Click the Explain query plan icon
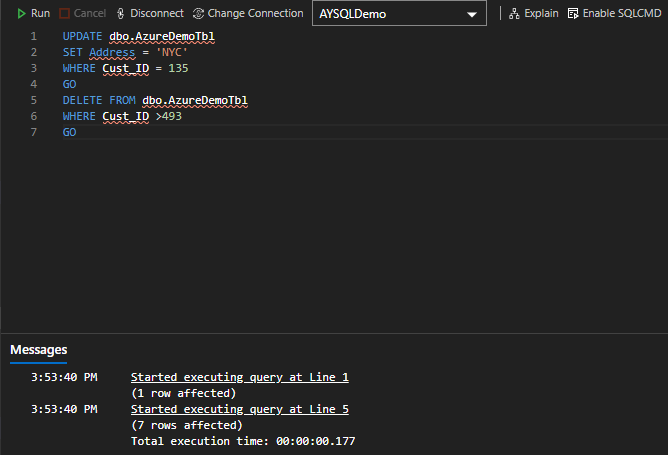Image resolution: width=668 pixels, height=455 pixels. coord(514,14)
